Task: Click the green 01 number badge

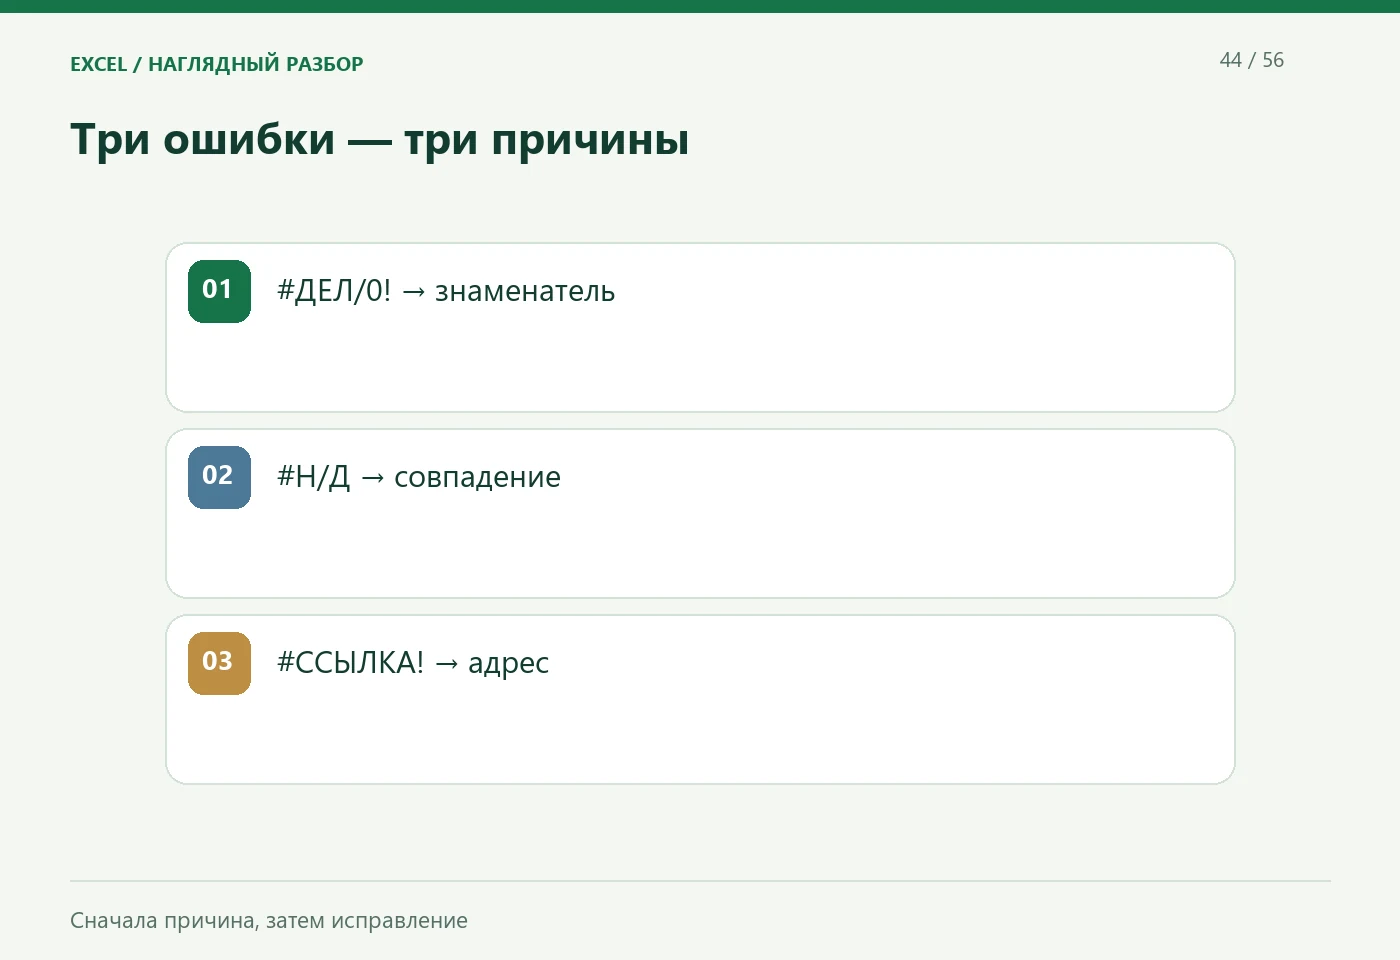Action: click(219, 291)
